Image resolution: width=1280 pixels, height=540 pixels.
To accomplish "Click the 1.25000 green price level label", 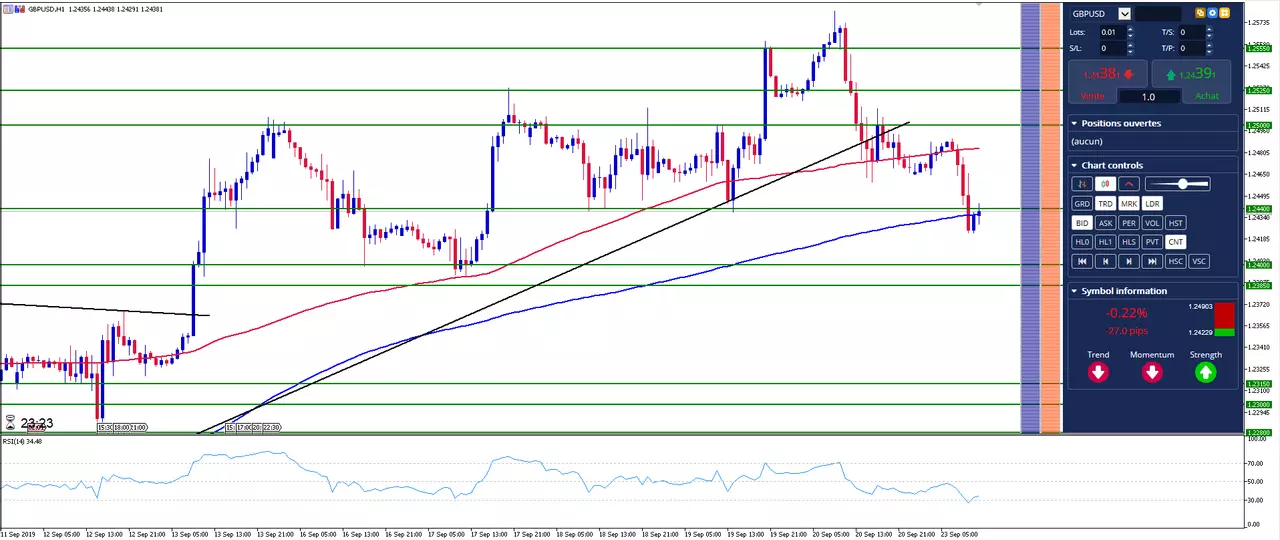I will [x=1258, y=126].
